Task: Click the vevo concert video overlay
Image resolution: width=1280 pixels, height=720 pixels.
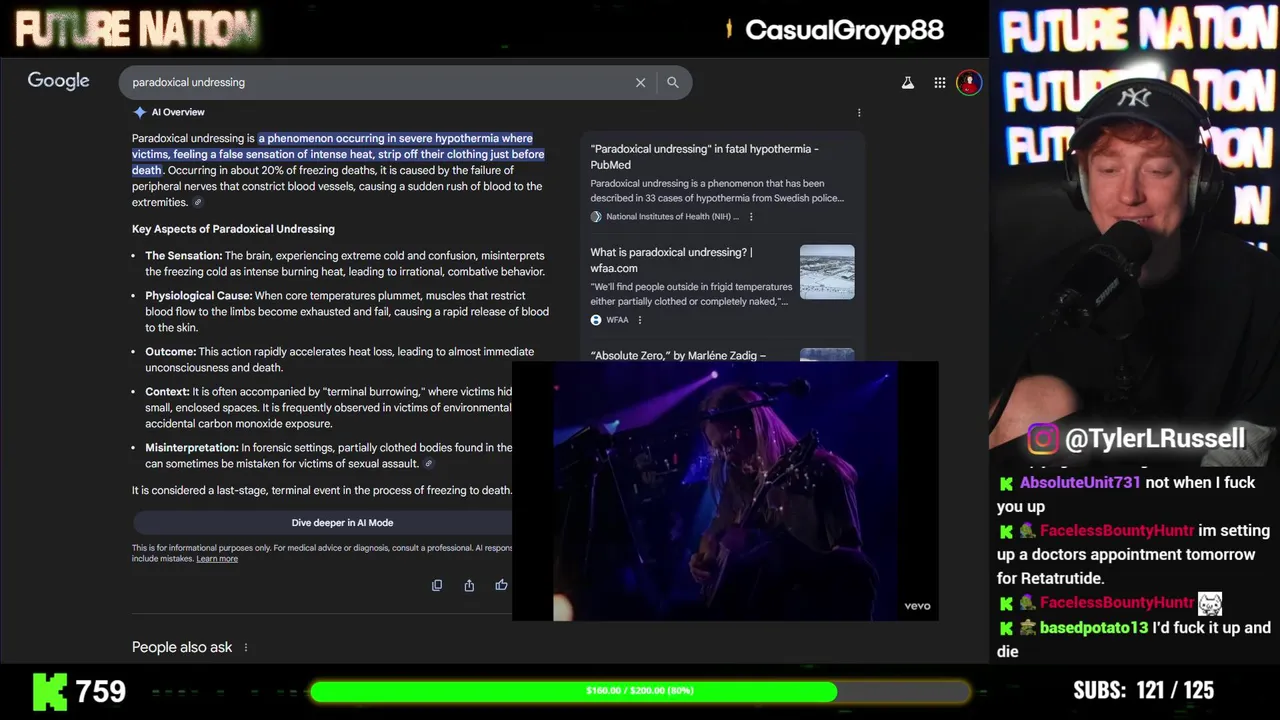Action: click(x=725, y=491)
